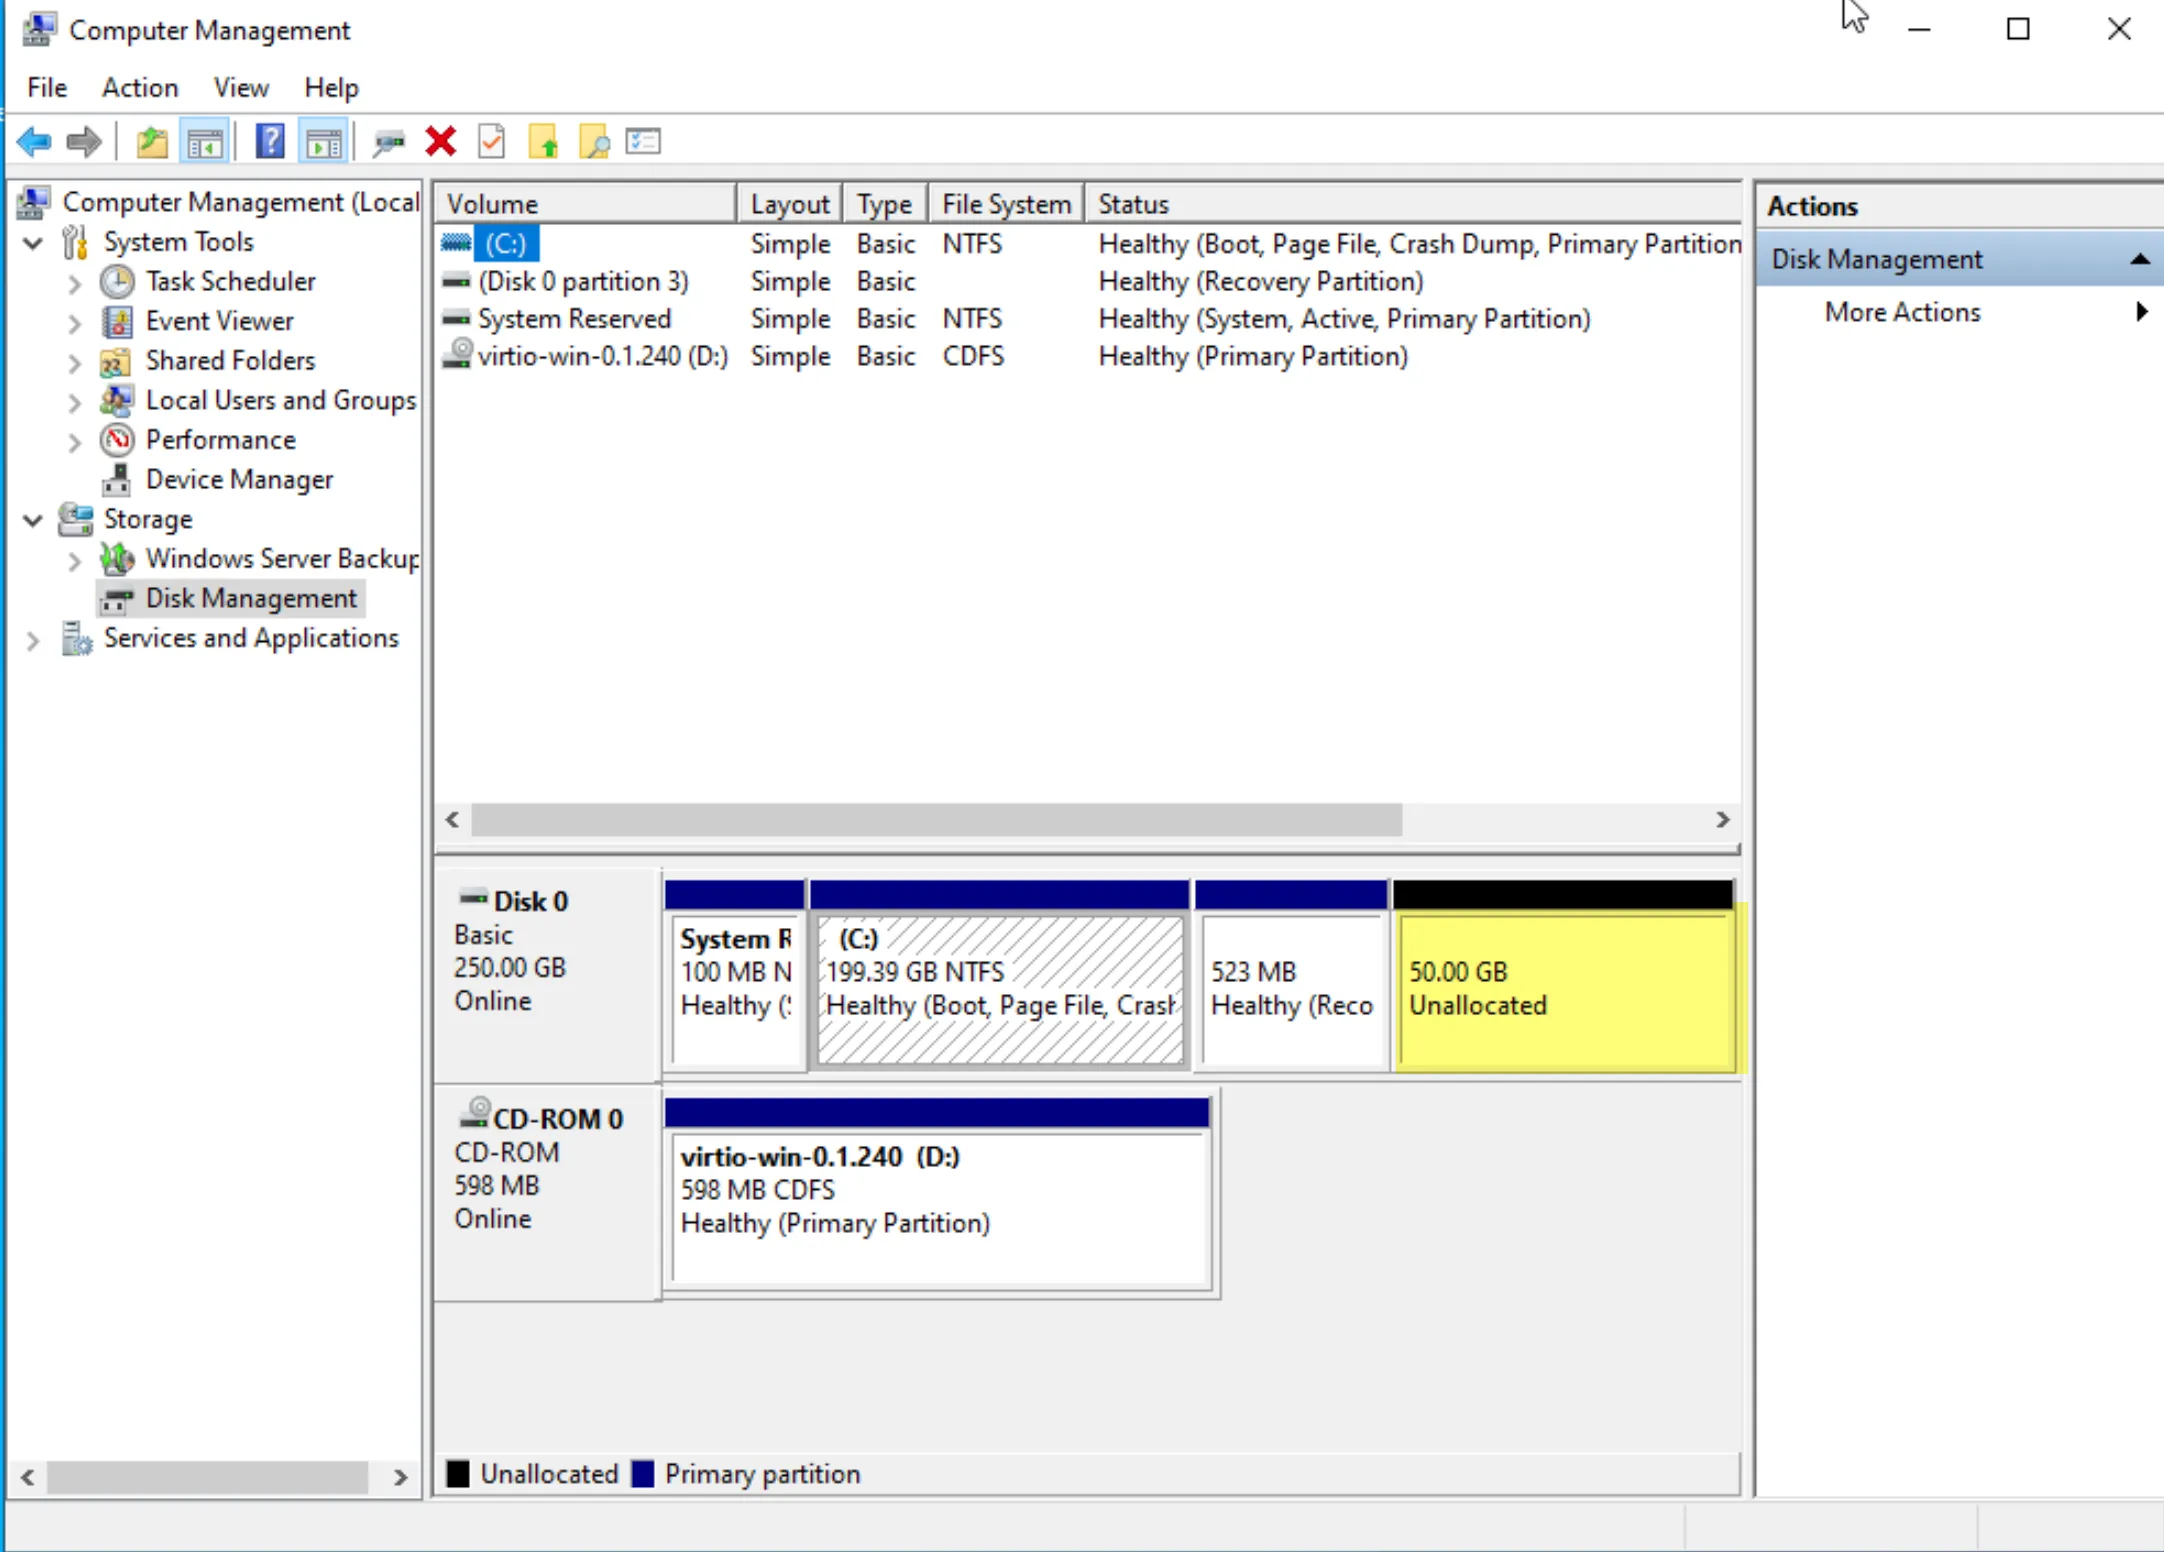Open More Actions submenu
Screen dimensions: 2164x1552
pos(1902,312)
